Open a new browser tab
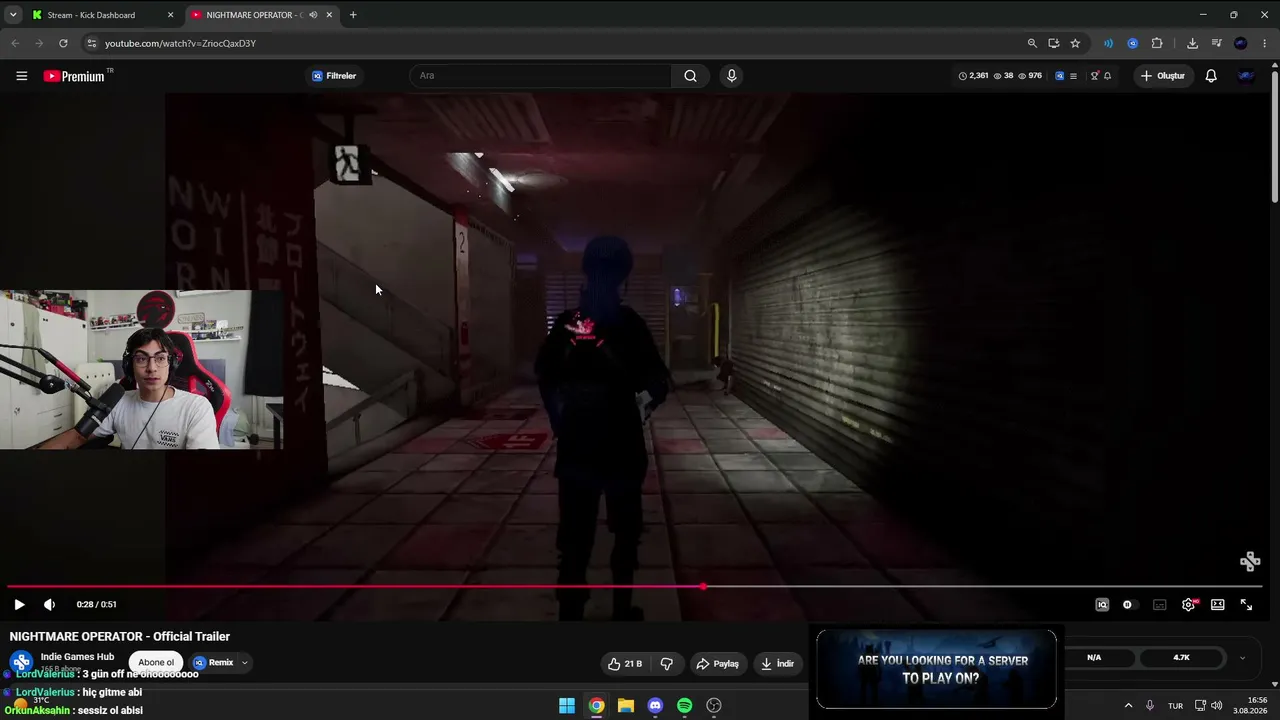Viewport: 1280px width, 720px height. click(x=352, y=15)
